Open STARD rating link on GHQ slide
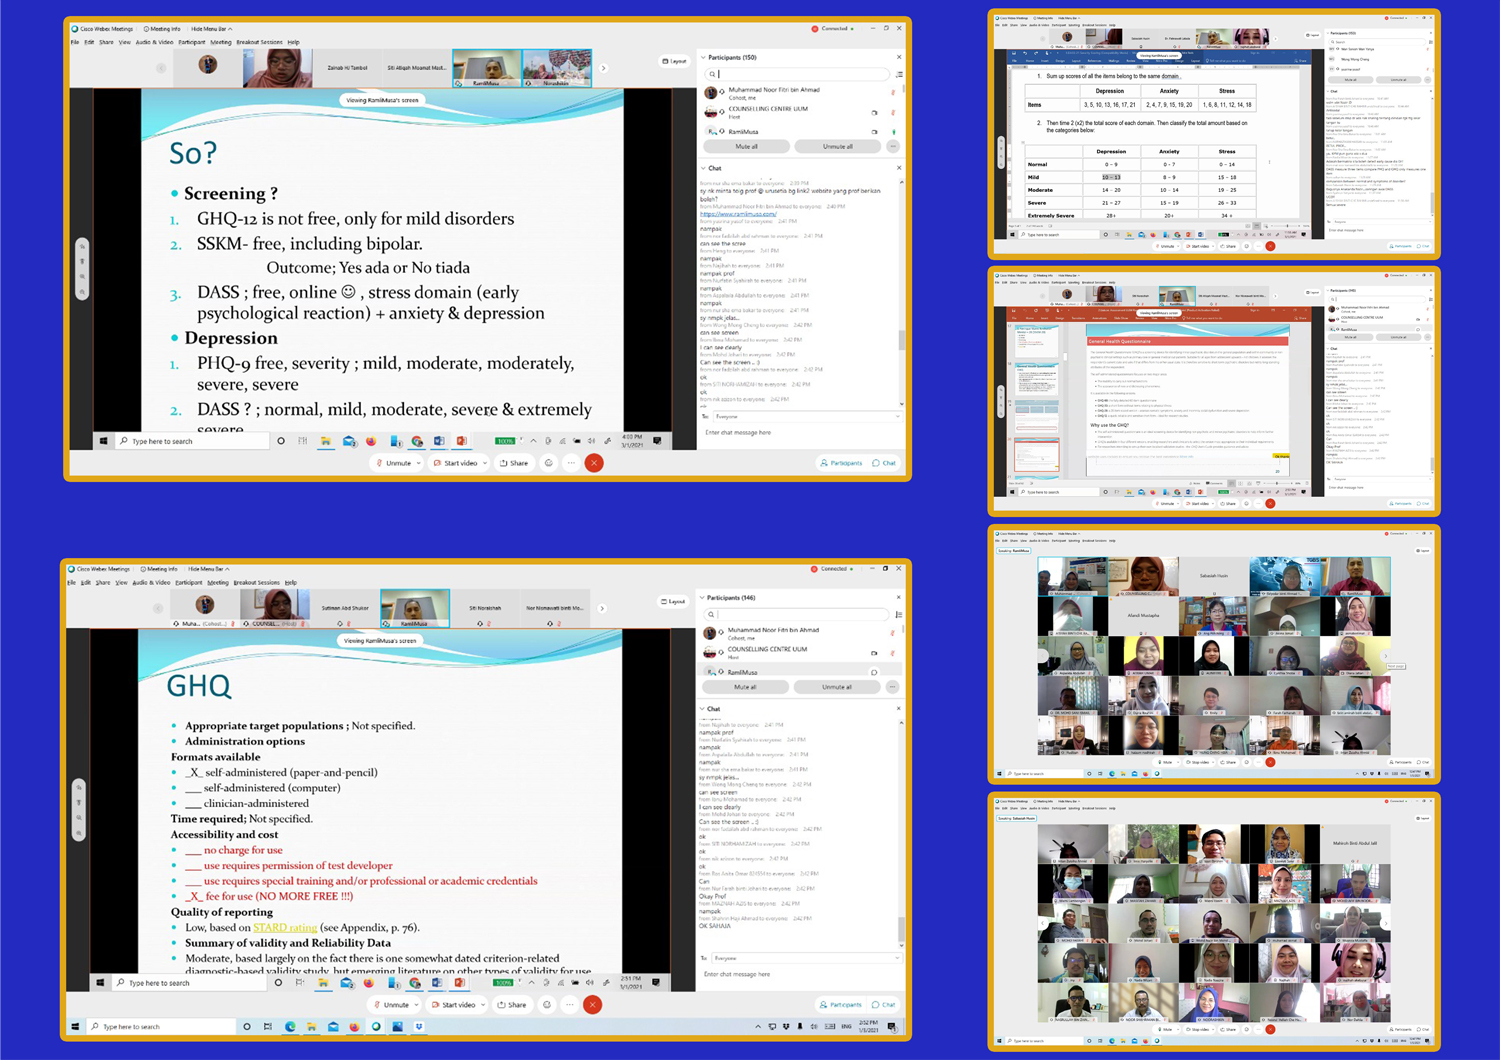This screenshot has width=1500, height=1060. coord(284,928)
